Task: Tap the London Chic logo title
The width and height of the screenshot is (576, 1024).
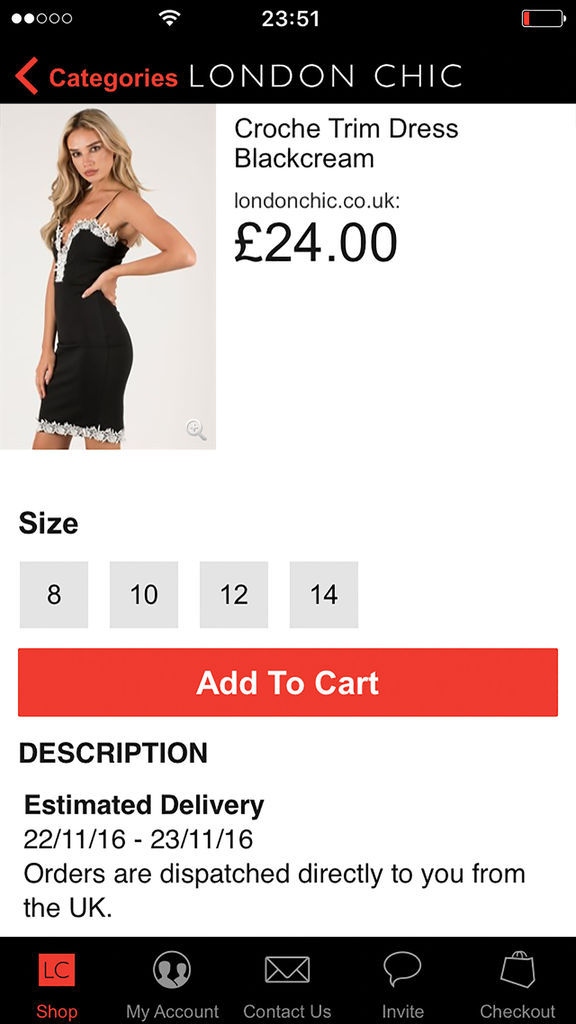Action: pyautogui.click(x=325, y=76)
